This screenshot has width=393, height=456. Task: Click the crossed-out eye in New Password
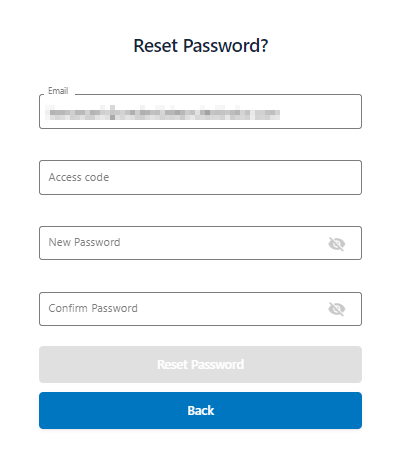(336, 244)
